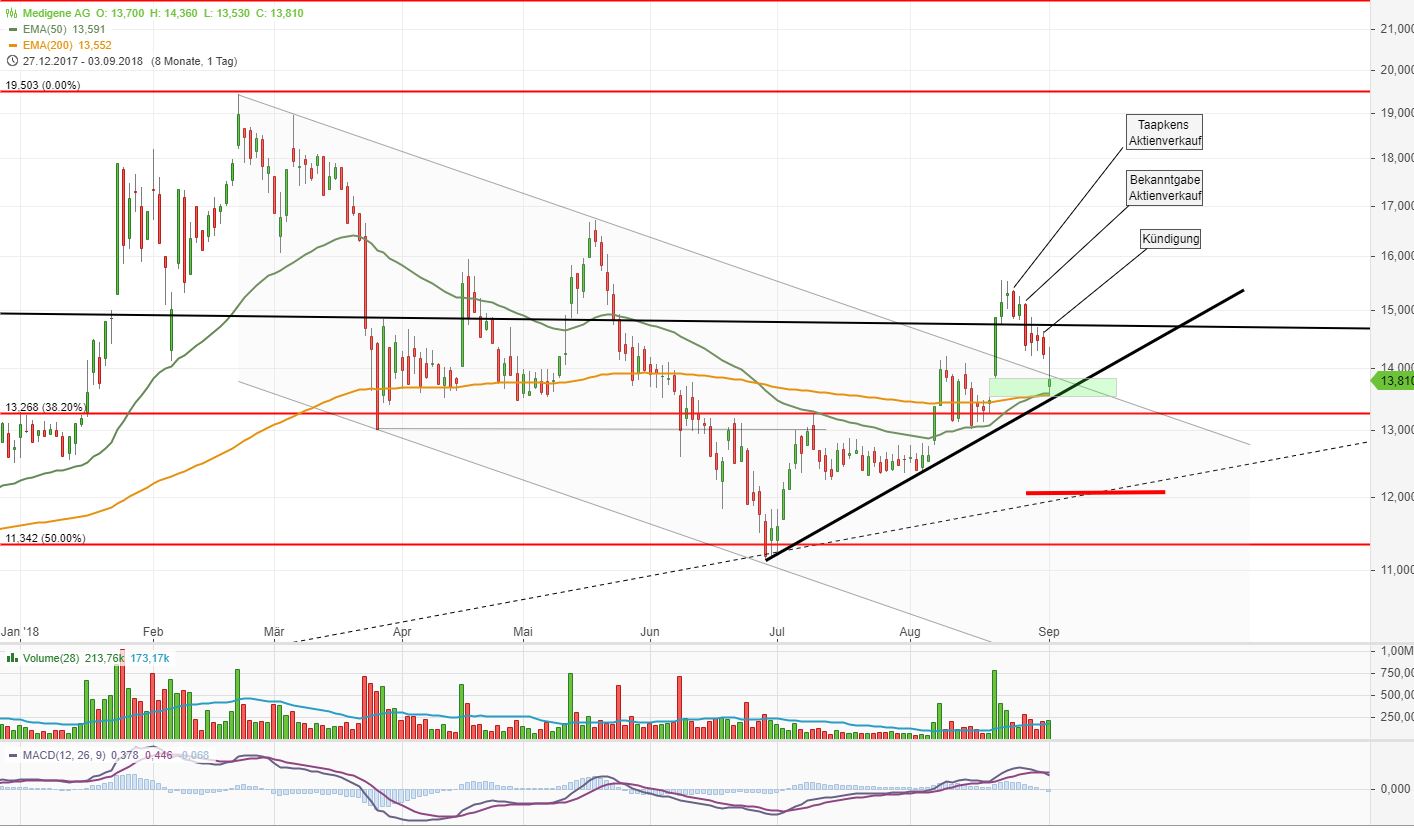Click the EMA(50) line style icon
Viewport: 1414px width, 828px height.
(x=12, y=30)
